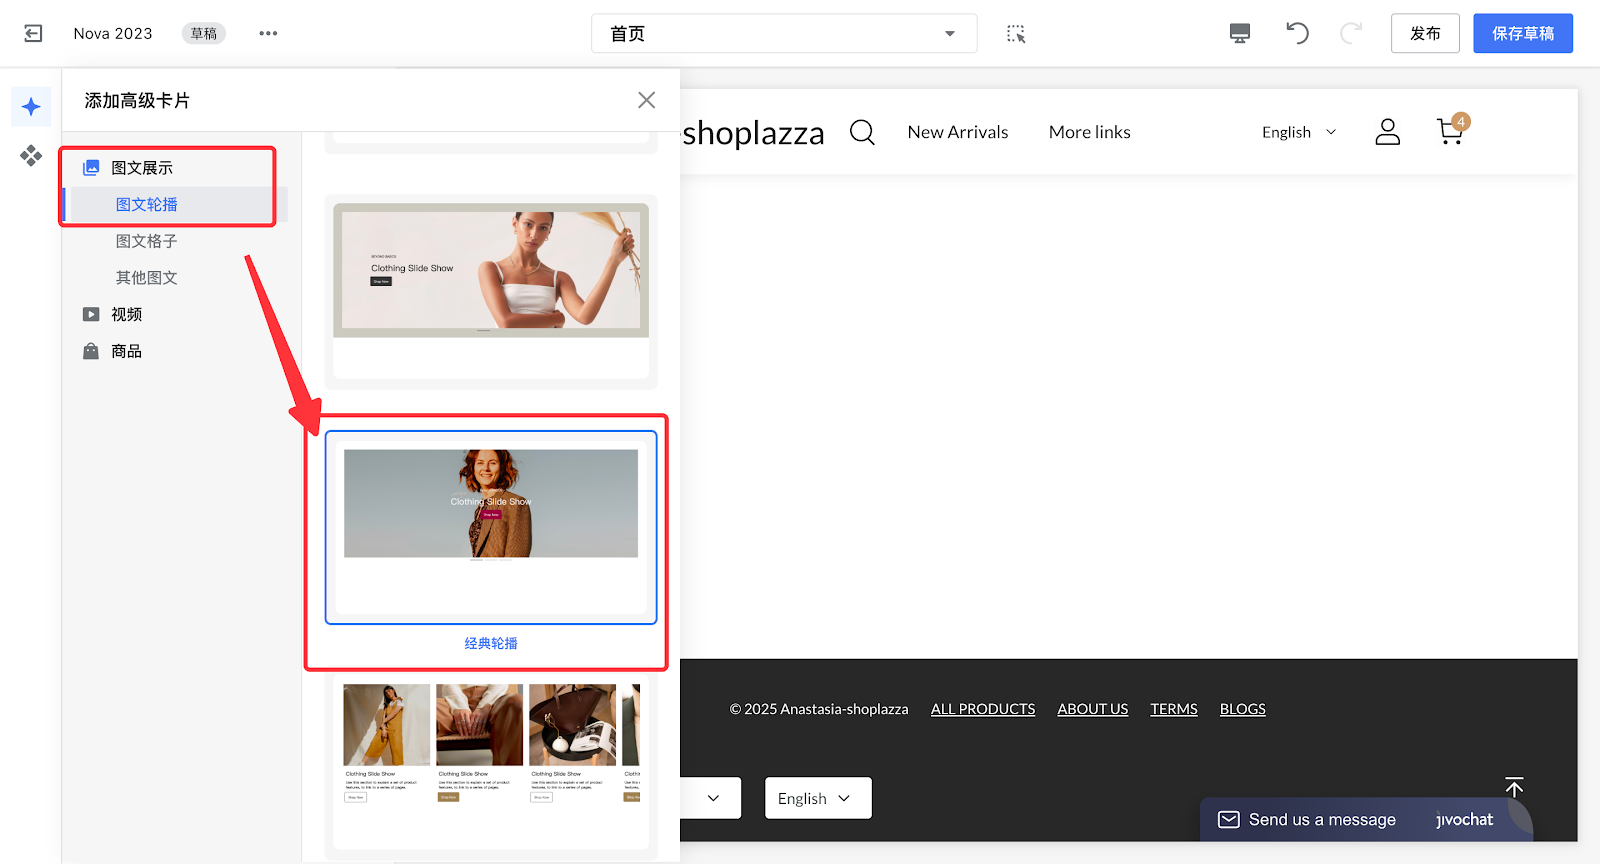Open the header English language dropdown
The width and height of the screenshot is (1600, 864).
pyautogui.click(x=1298, y=132)
